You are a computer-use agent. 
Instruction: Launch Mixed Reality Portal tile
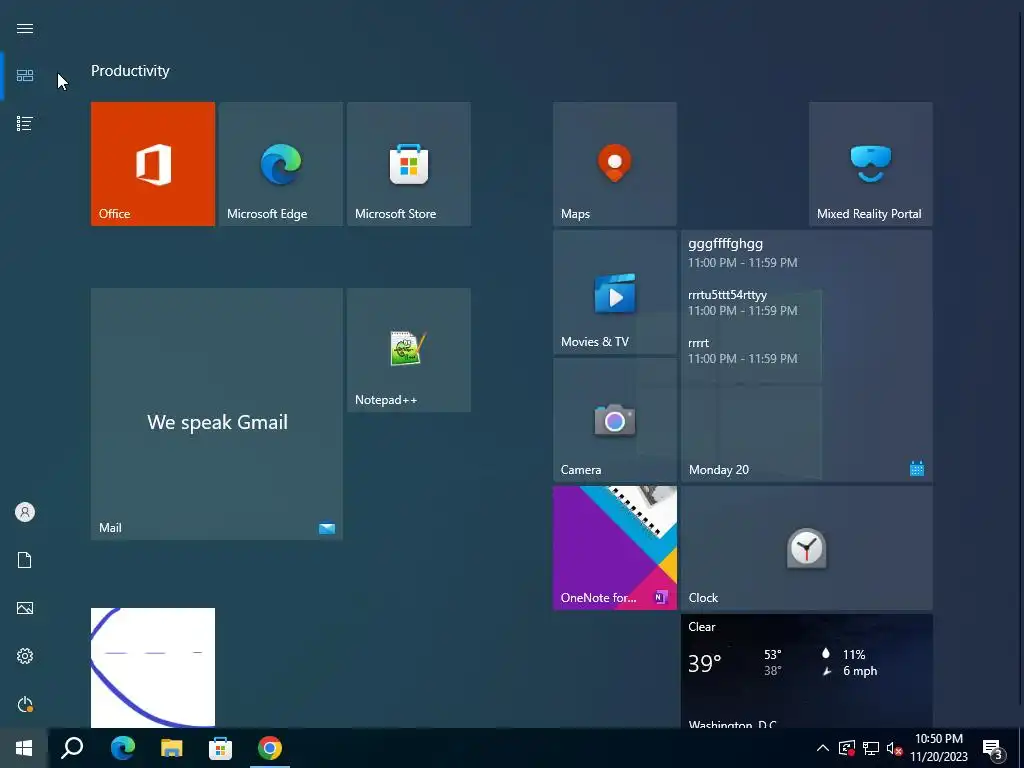click(x=871, y=164)
